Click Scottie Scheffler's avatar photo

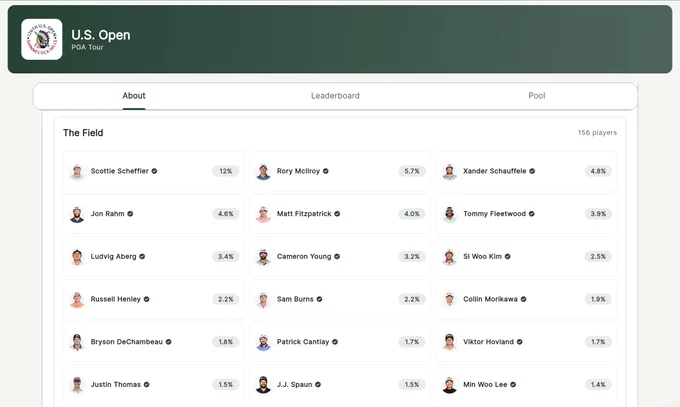pos(77,171)
